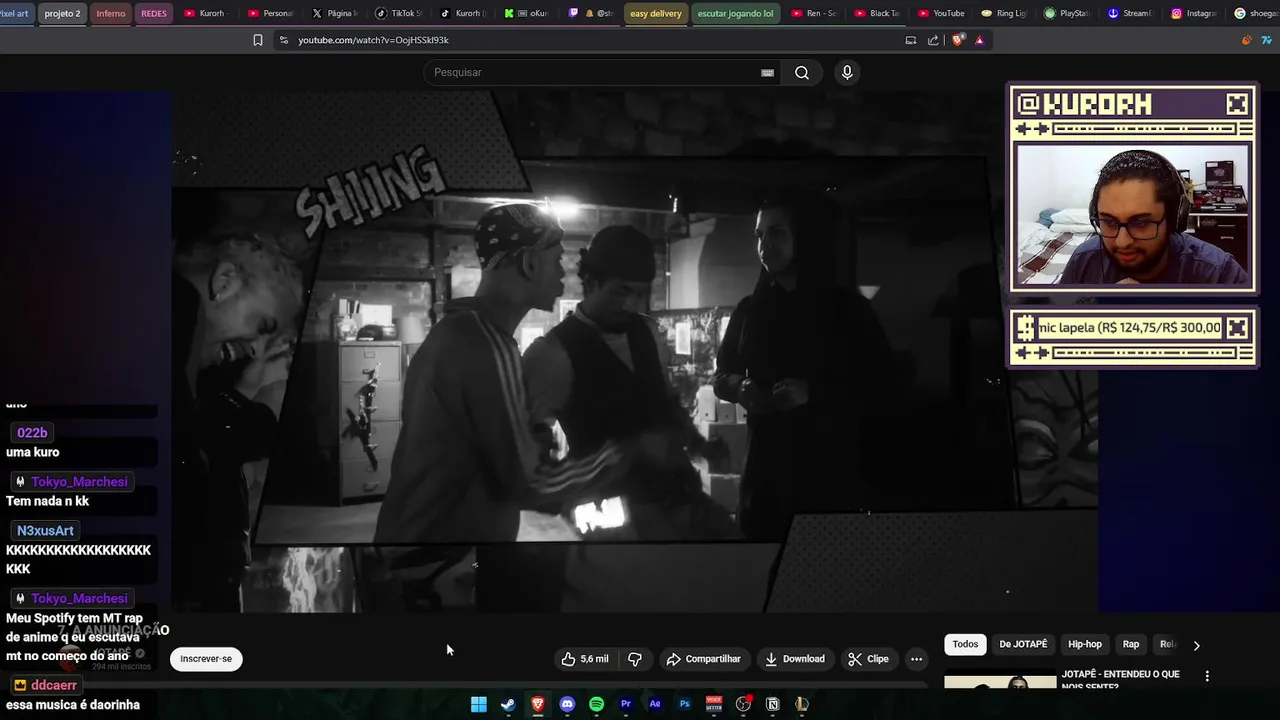This screenshot has width=1280, height=720.
Task: Click chat username Tokyo_Marchesi above Tem nada
Action: click(79, 482)
